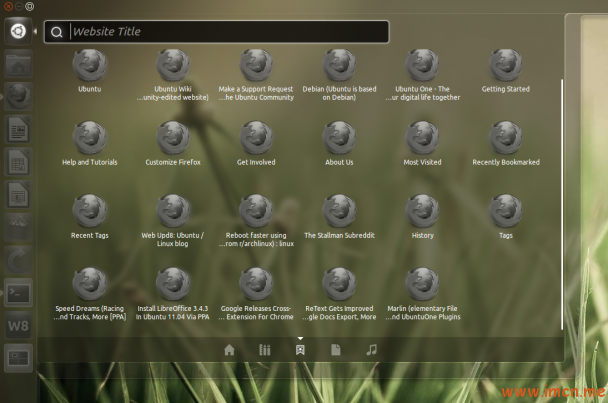Open the Ubuntu bookmark
Screen dimensions: 608x403
point(90,71)
